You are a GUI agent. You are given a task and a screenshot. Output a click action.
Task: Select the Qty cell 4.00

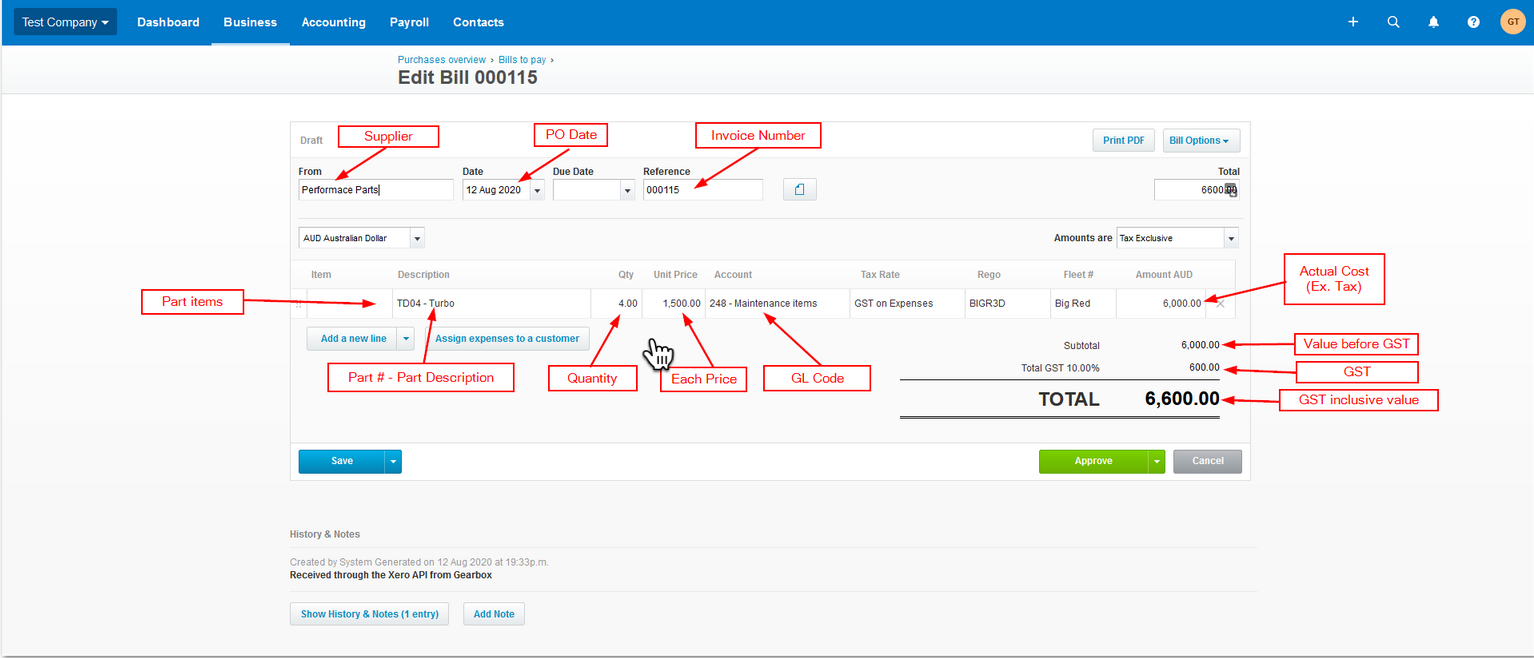[x=616, y=304]
